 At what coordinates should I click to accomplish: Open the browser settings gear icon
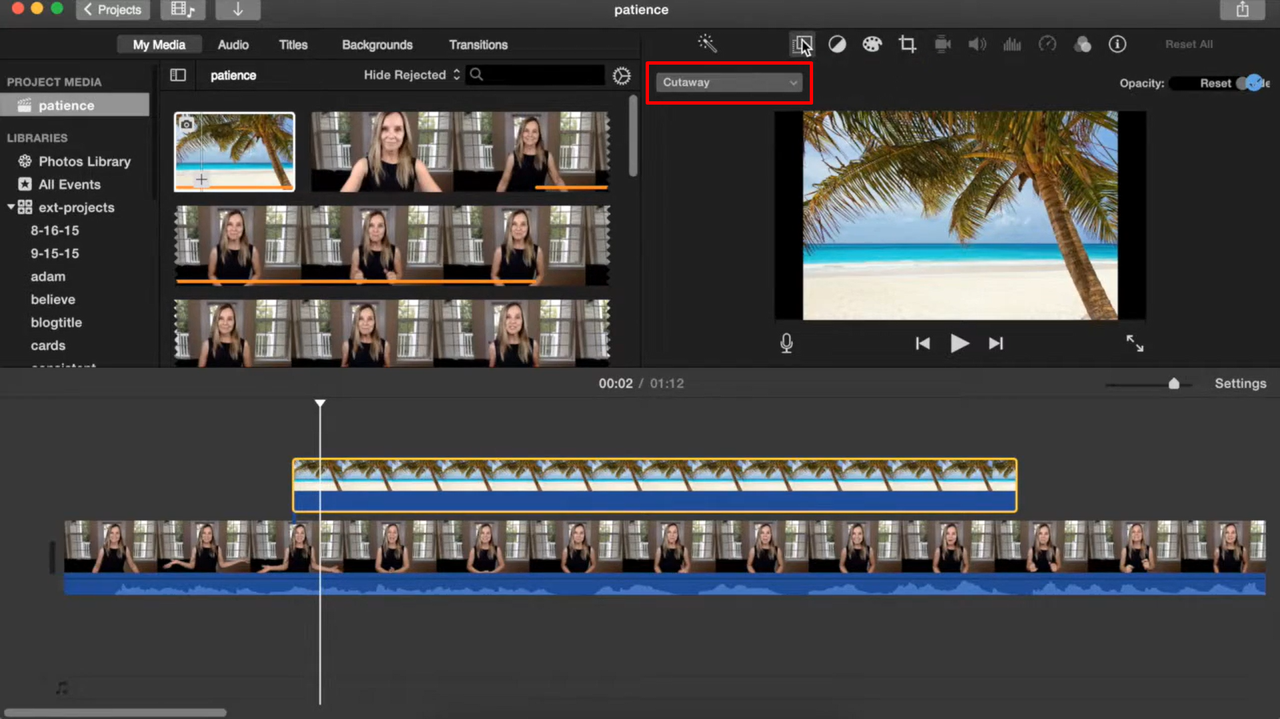622,76
